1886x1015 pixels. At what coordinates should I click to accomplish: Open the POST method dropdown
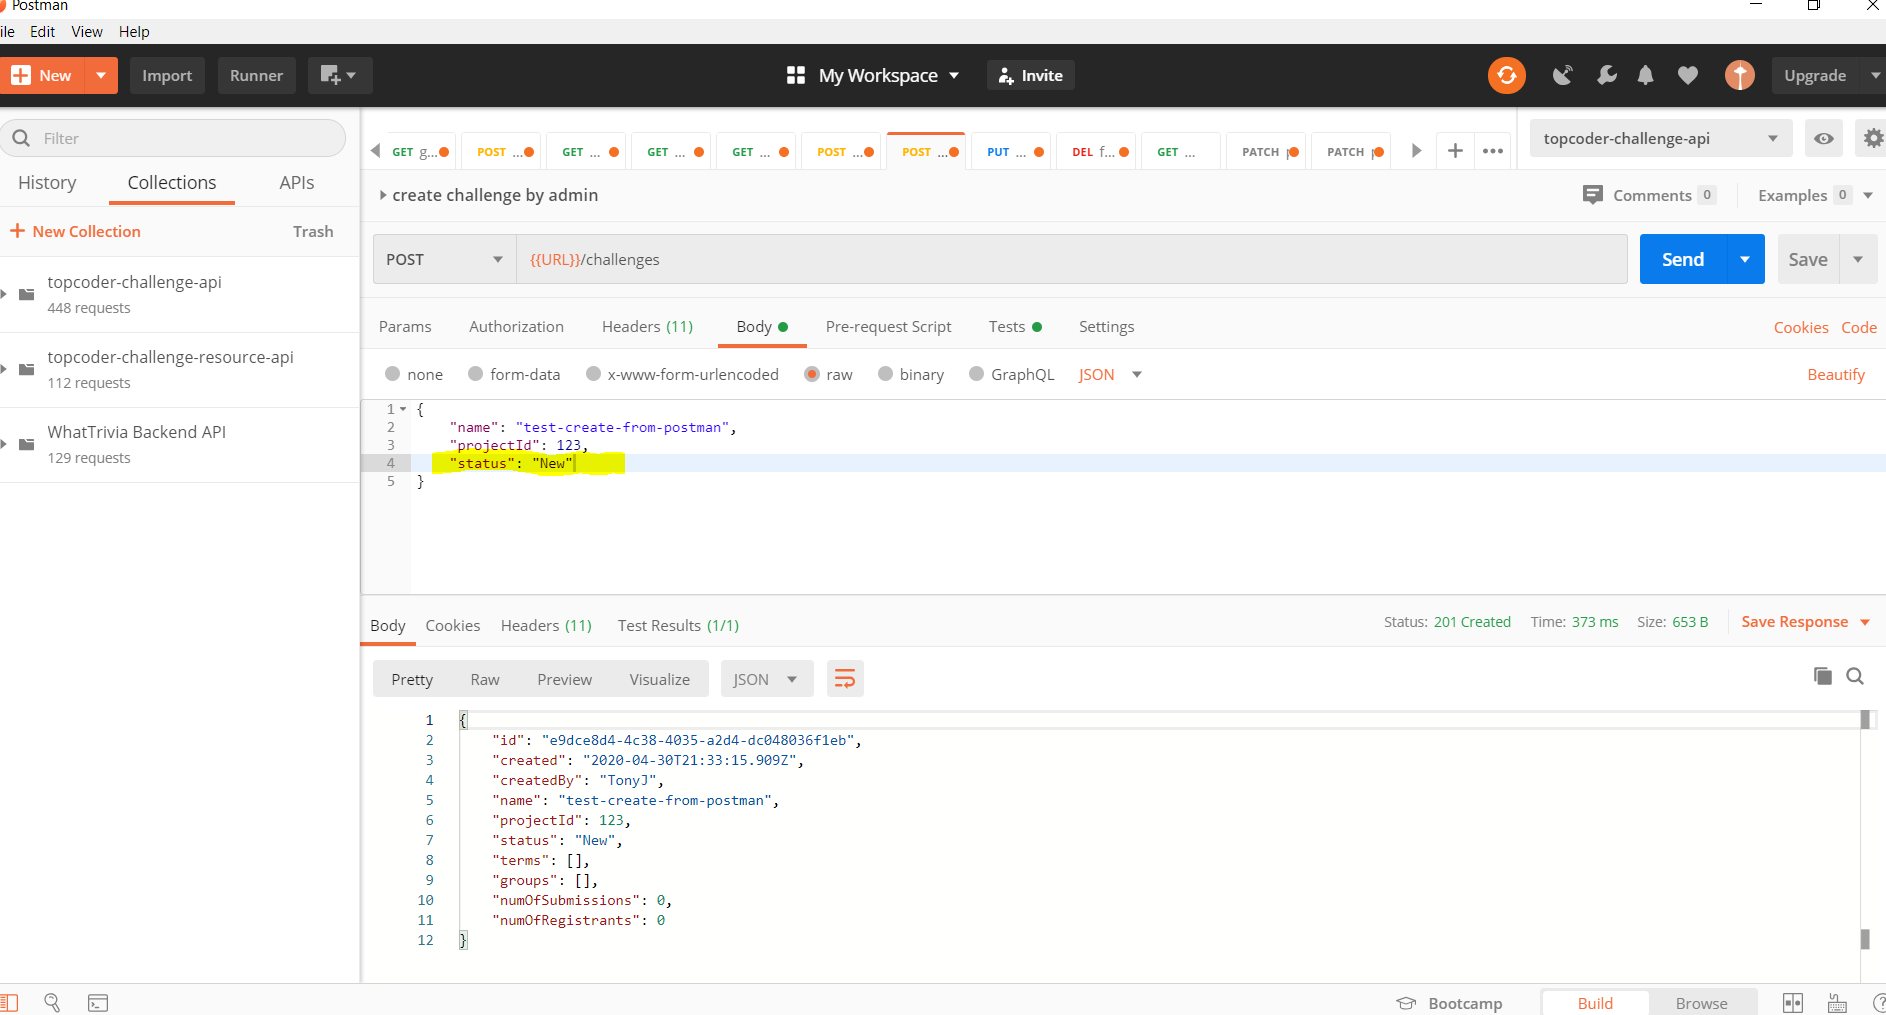[445, 259]
